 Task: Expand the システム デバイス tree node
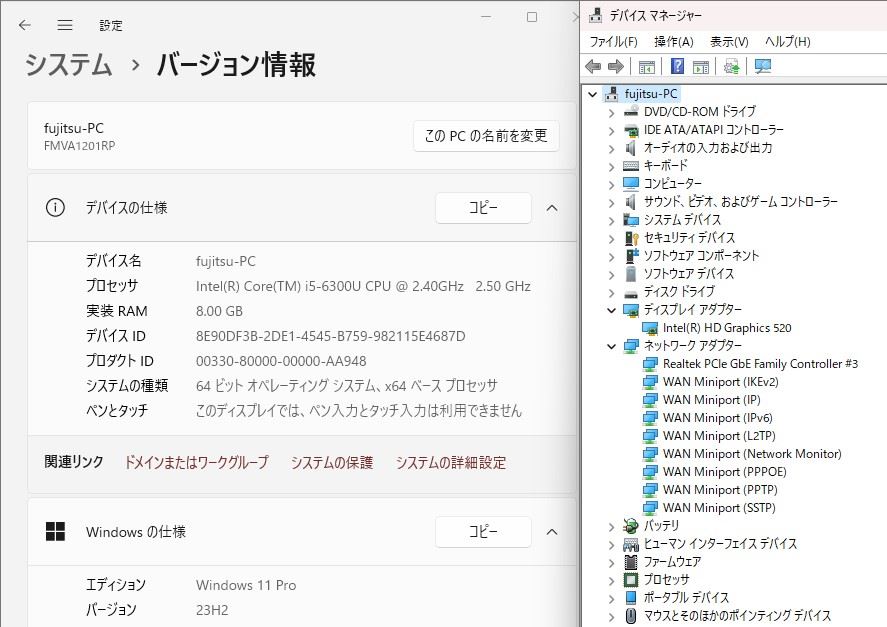pos(612,221)
